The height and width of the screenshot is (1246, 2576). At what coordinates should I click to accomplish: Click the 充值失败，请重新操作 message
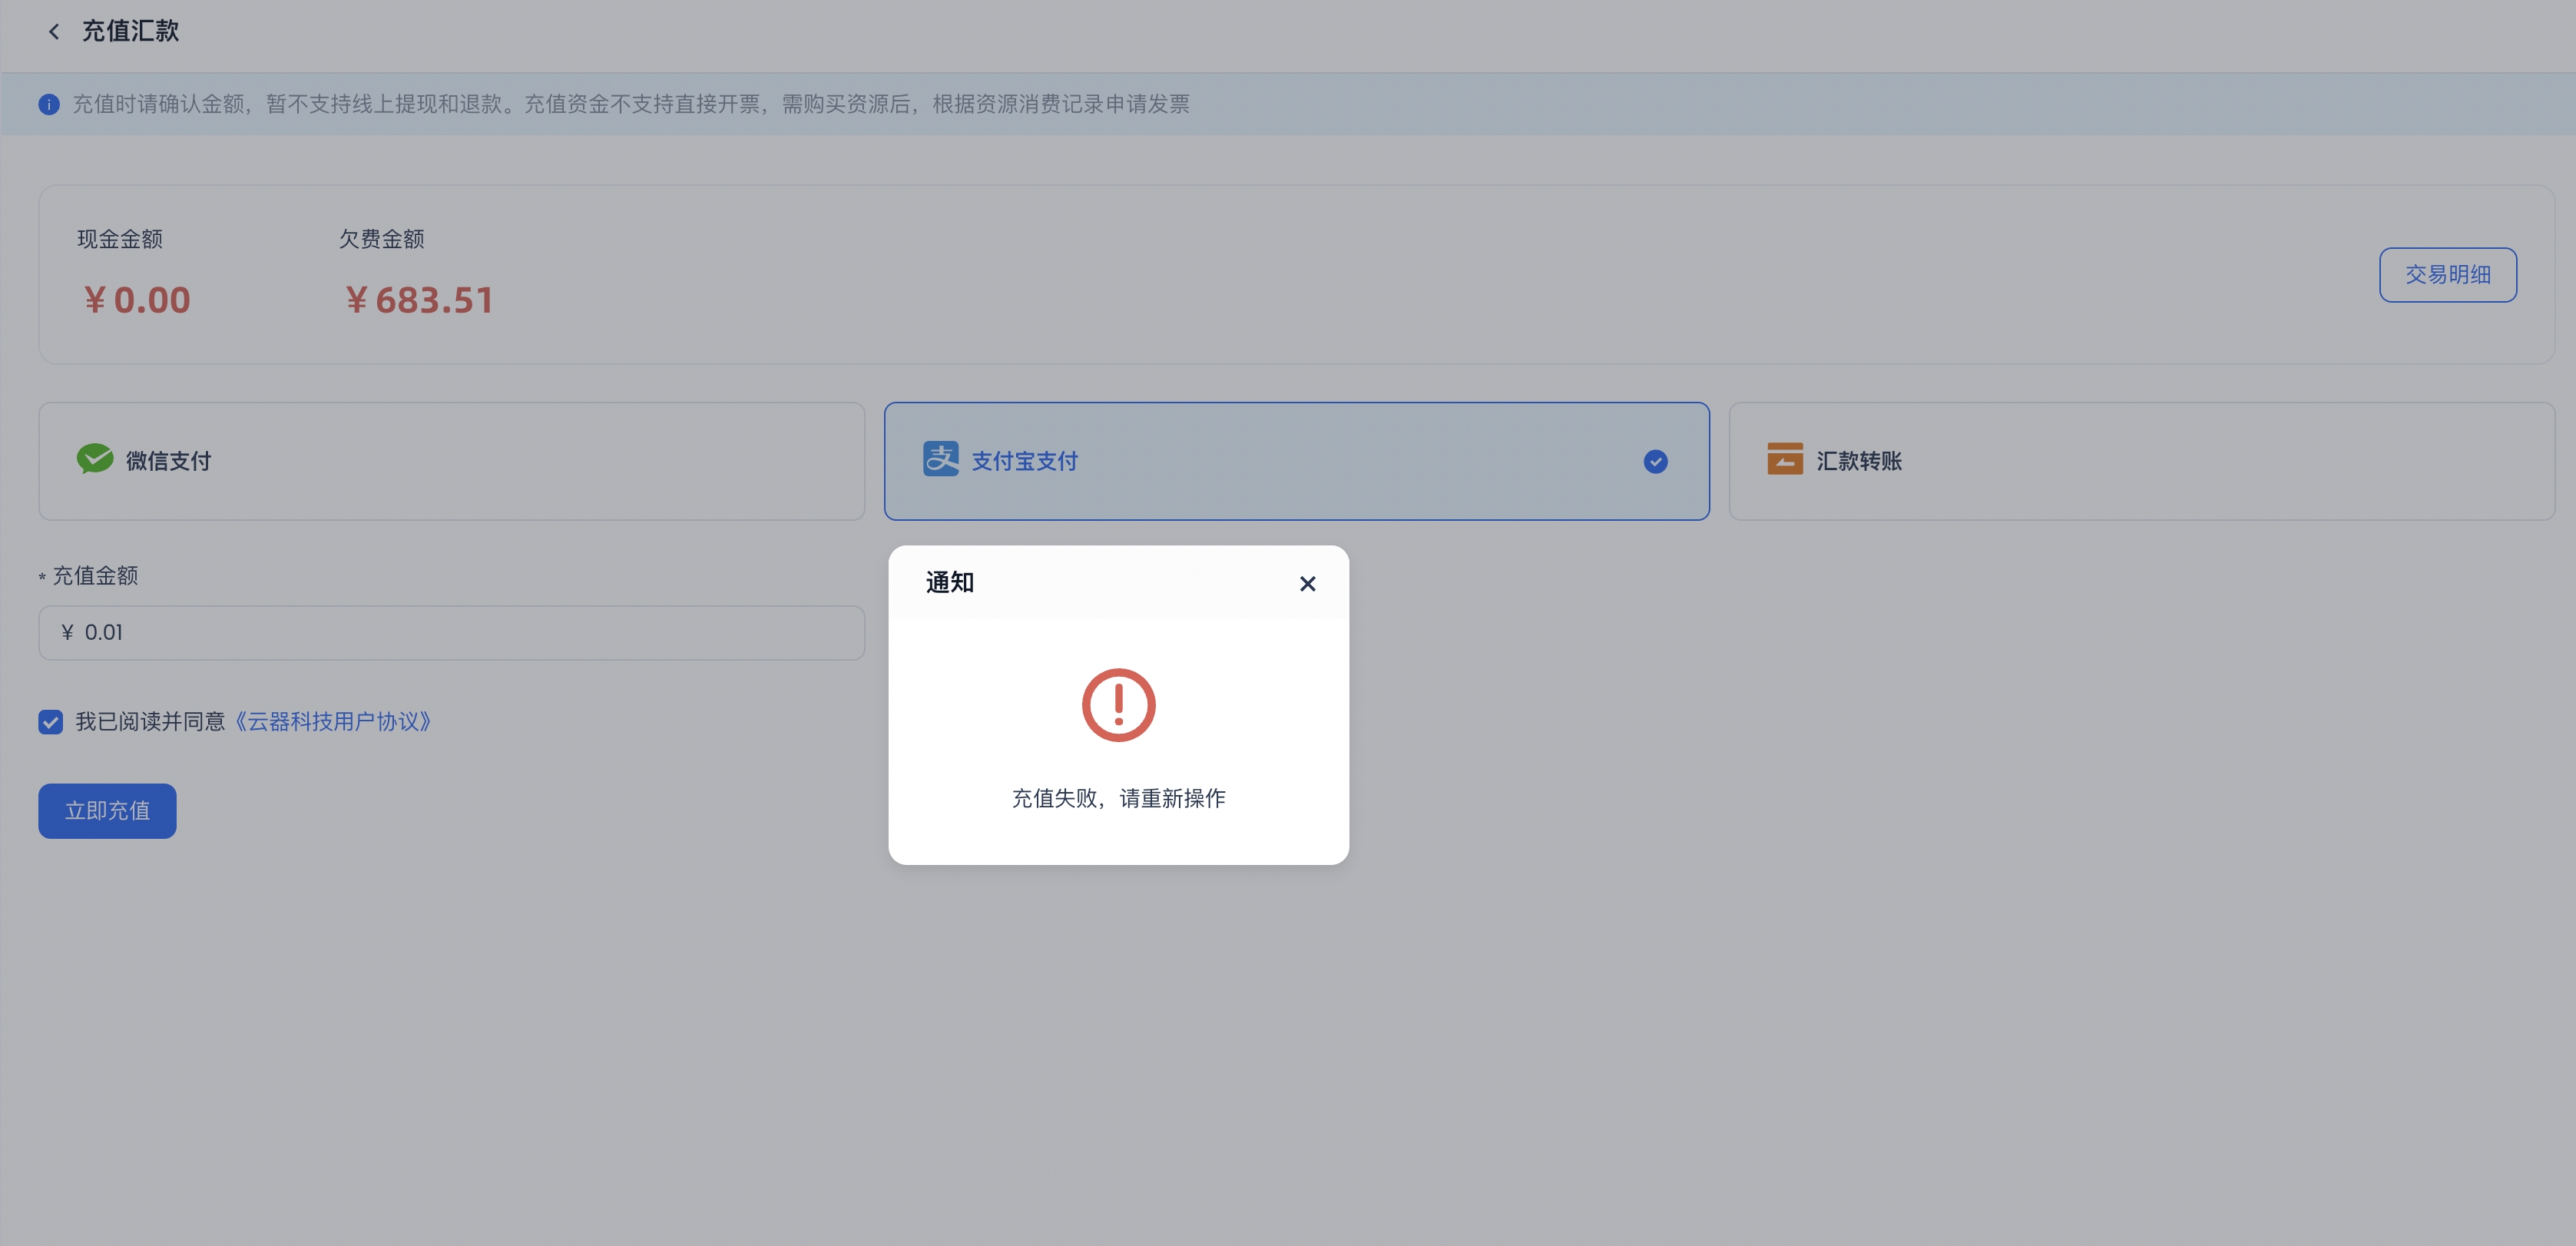[x=1118, y=798]
